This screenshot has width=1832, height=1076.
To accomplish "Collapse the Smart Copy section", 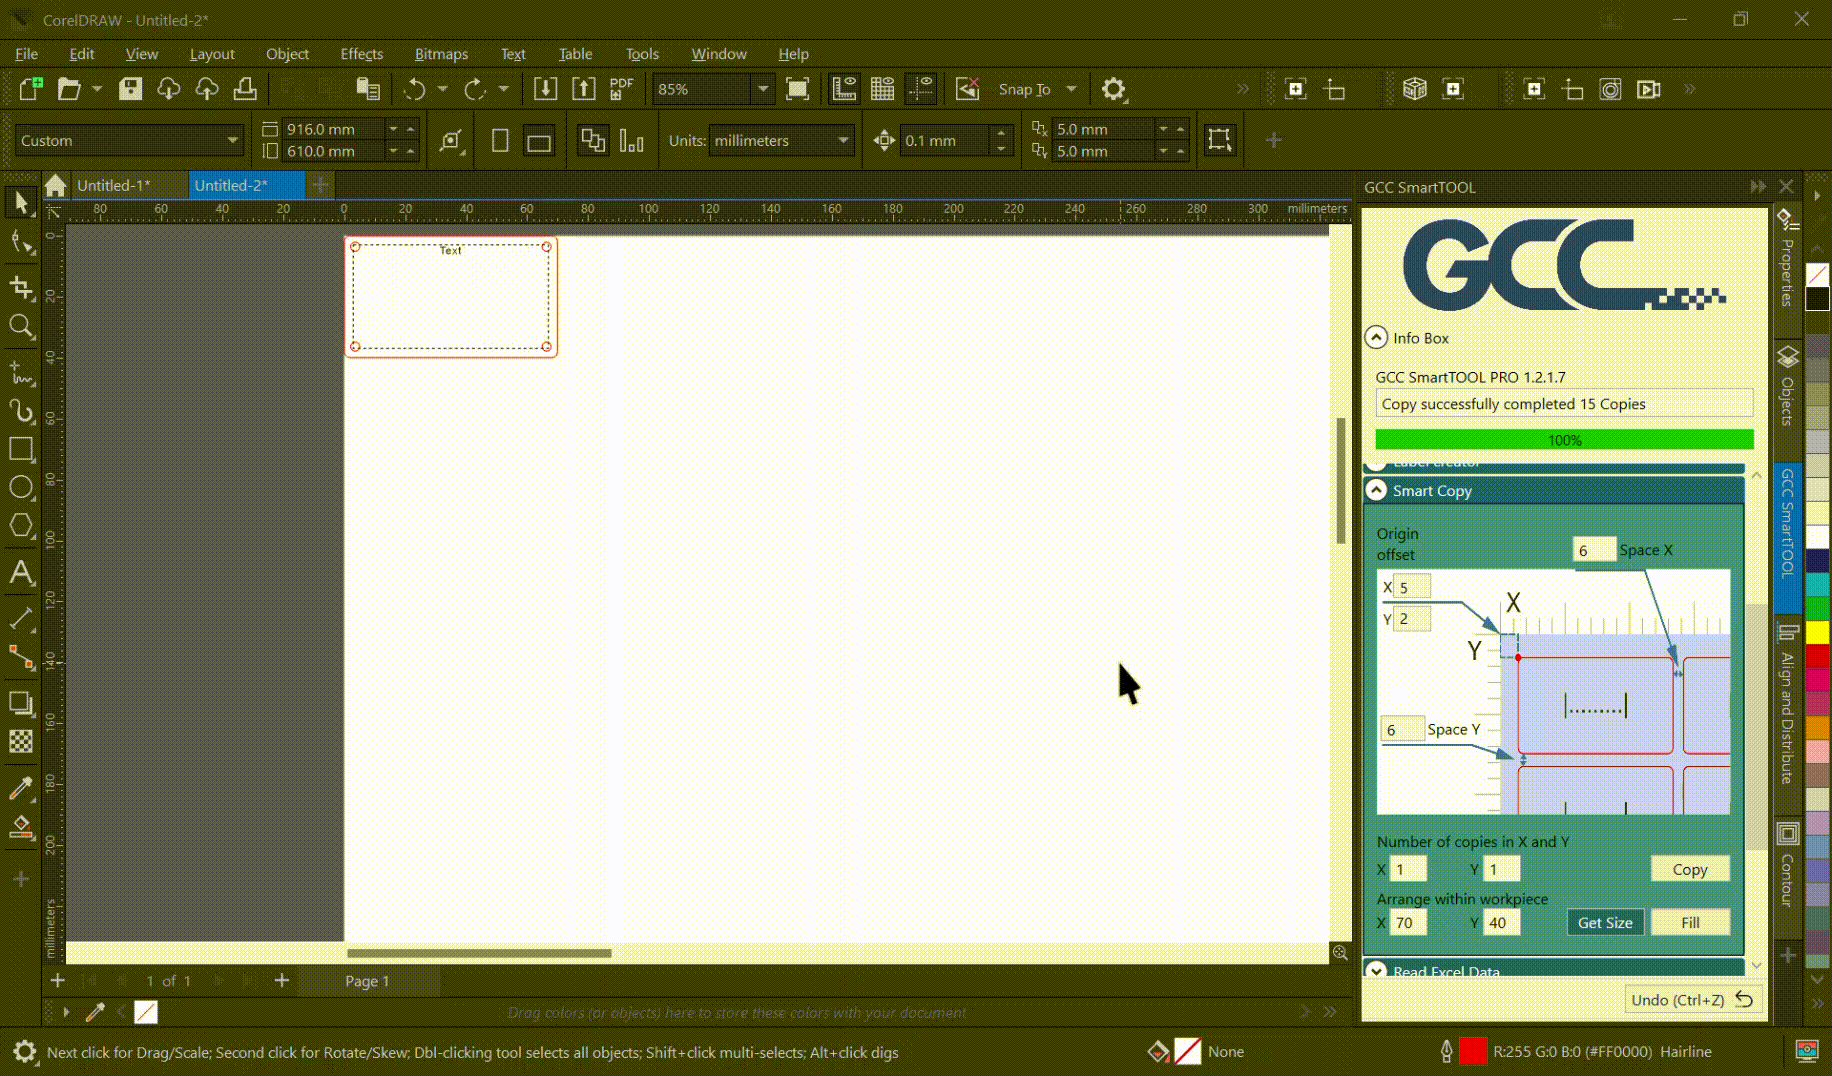I will click(x=1377, y=490).
